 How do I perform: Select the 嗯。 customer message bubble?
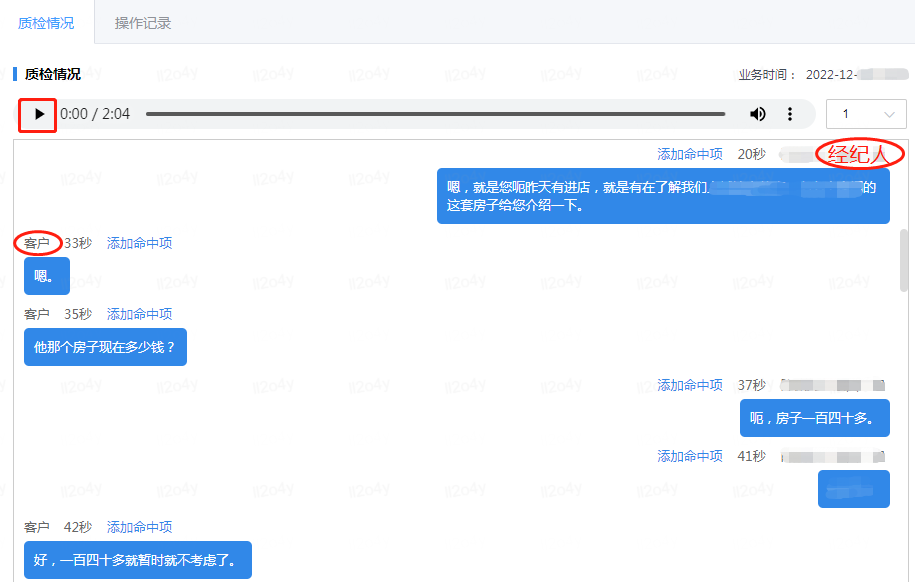pyautogui.click(x=46, y=276)
